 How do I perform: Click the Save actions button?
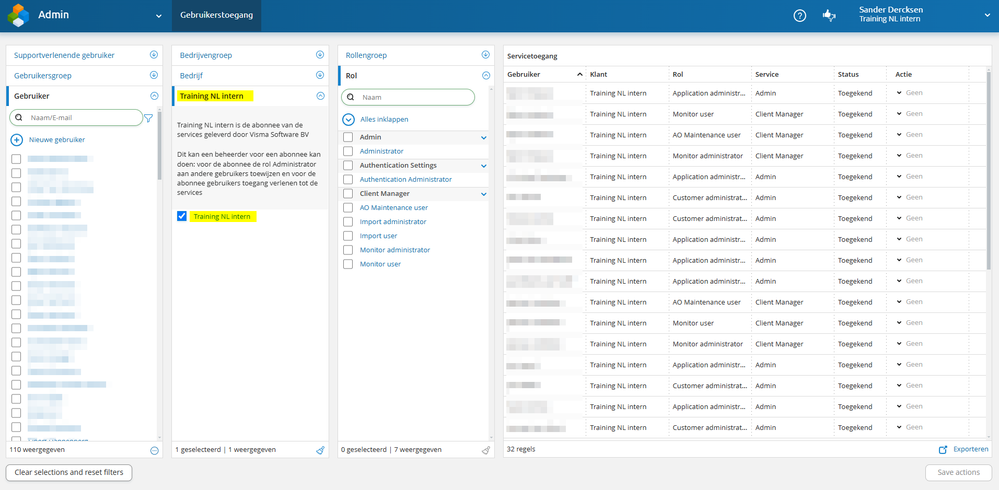pos(958,473)
